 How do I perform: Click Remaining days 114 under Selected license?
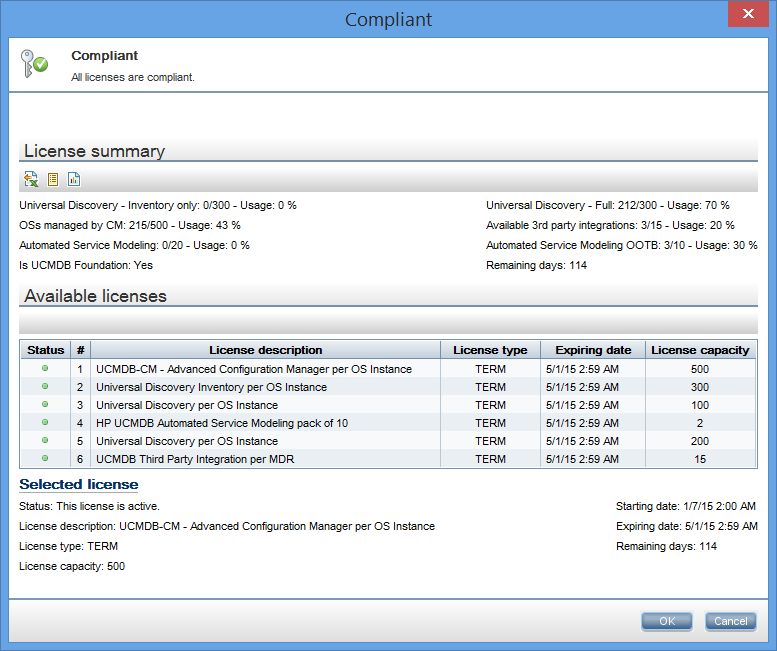click(666, 546)
